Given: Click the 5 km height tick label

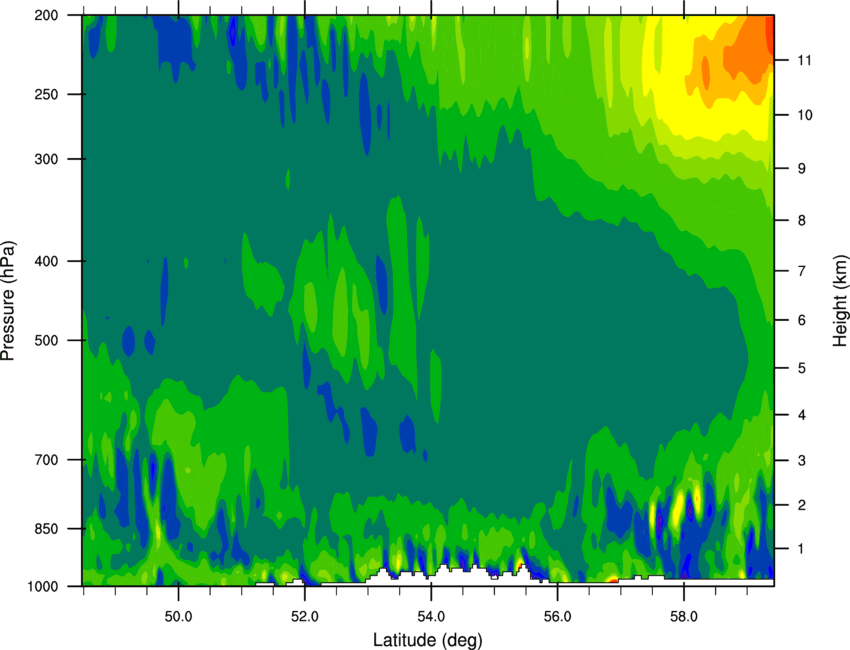Looking at the screenshot, I should click(x=802, y=368).
